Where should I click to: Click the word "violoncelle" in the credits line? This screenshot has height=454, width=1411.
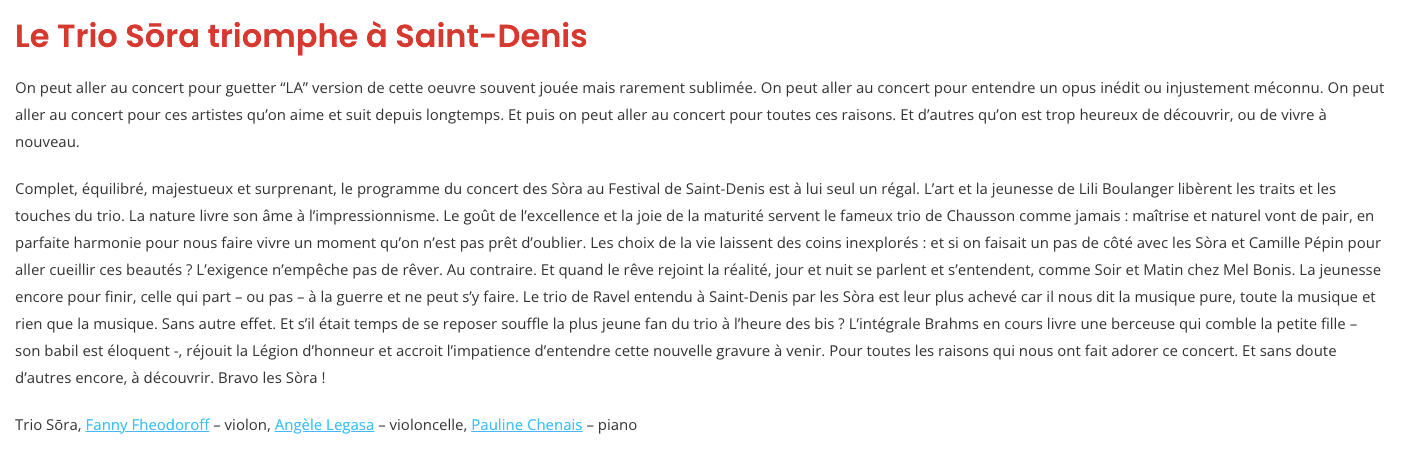[x=427, y=425]
